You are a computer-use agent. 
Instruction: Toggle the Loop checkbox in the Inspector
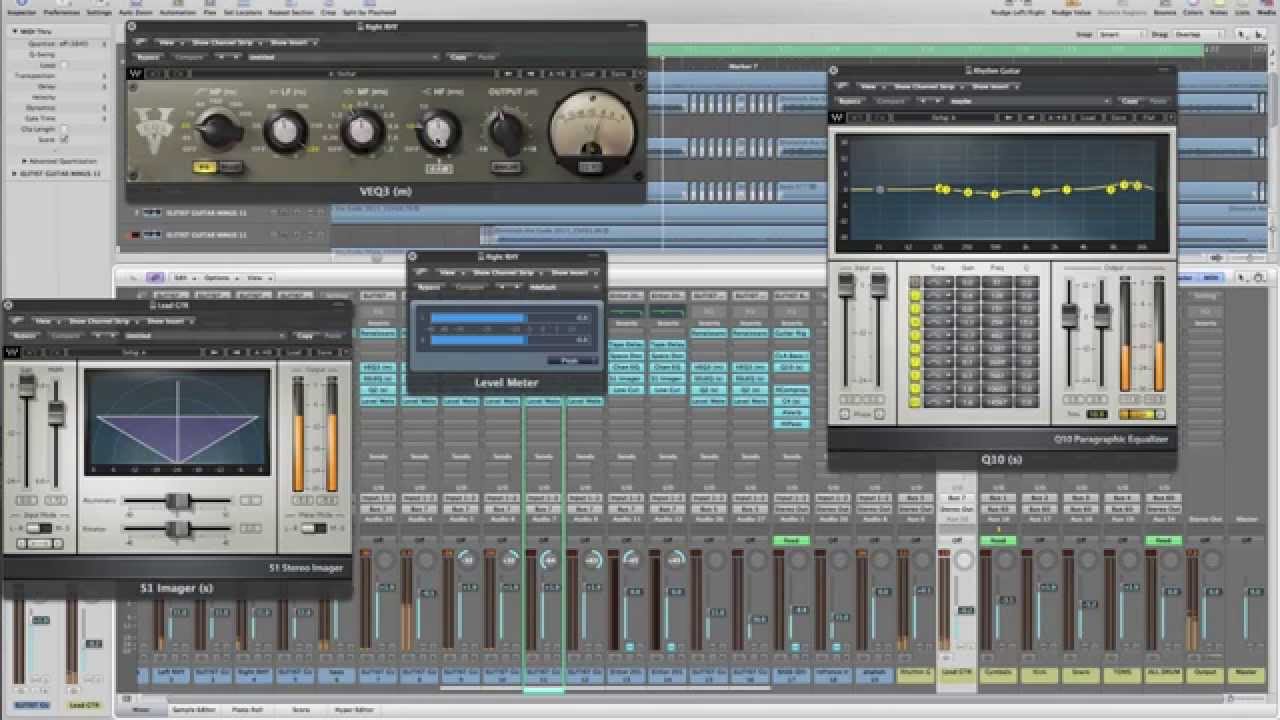64,65
